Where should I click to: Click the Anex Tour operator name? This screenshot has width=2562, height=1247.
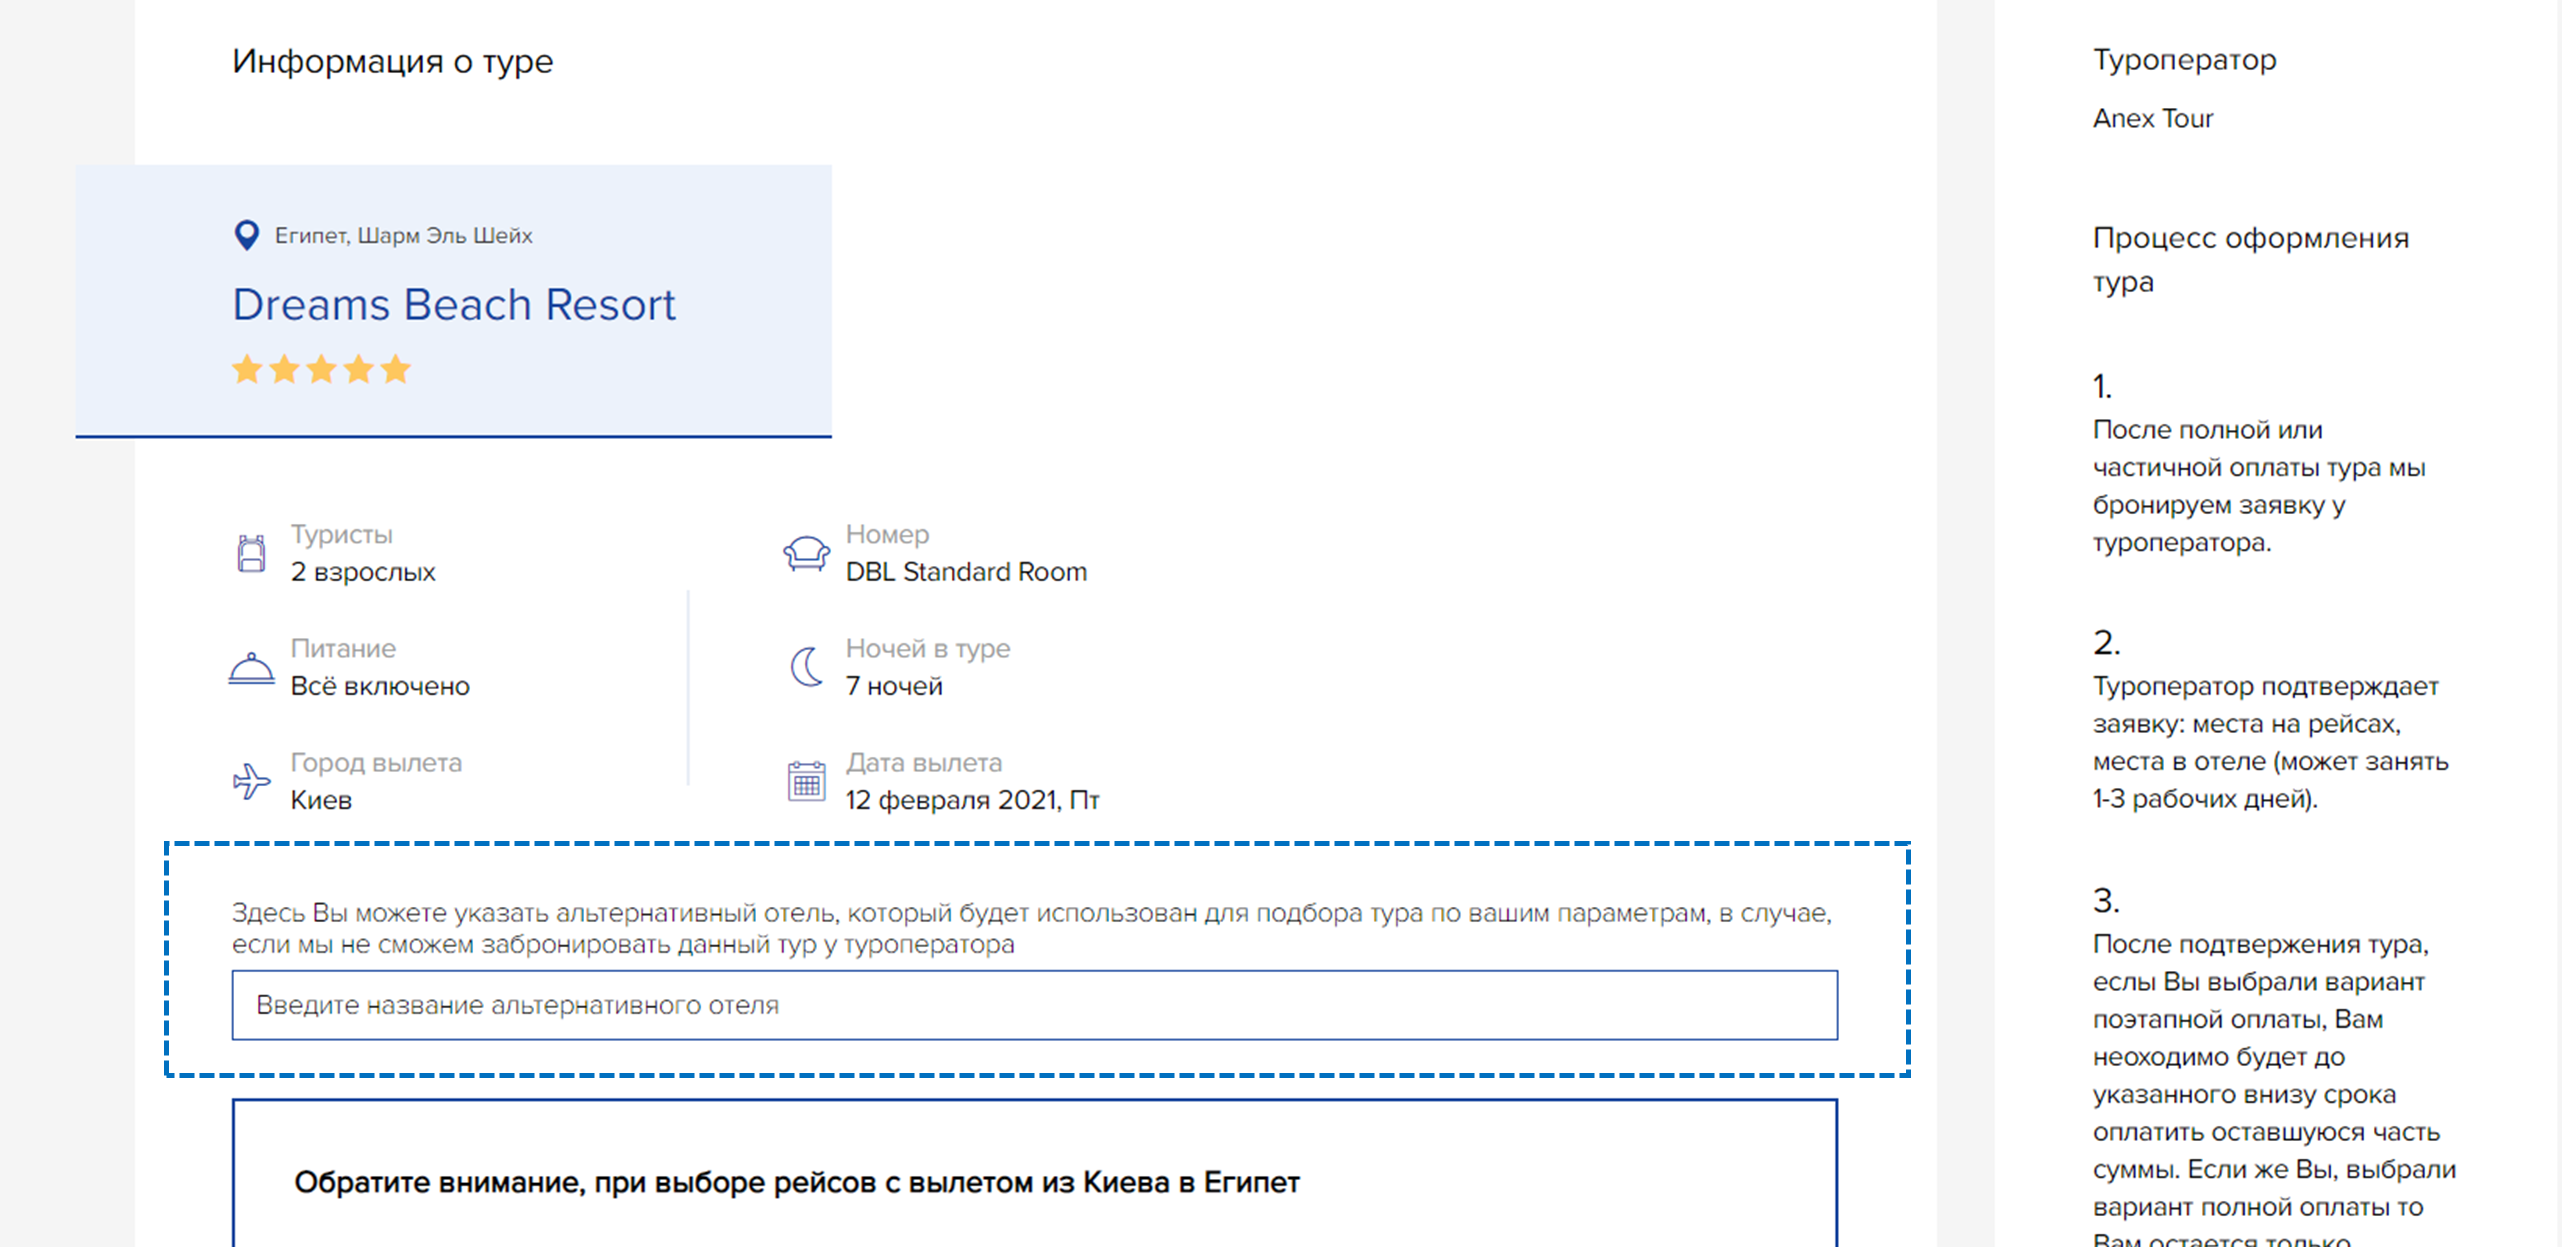[x=2152, y=119]
